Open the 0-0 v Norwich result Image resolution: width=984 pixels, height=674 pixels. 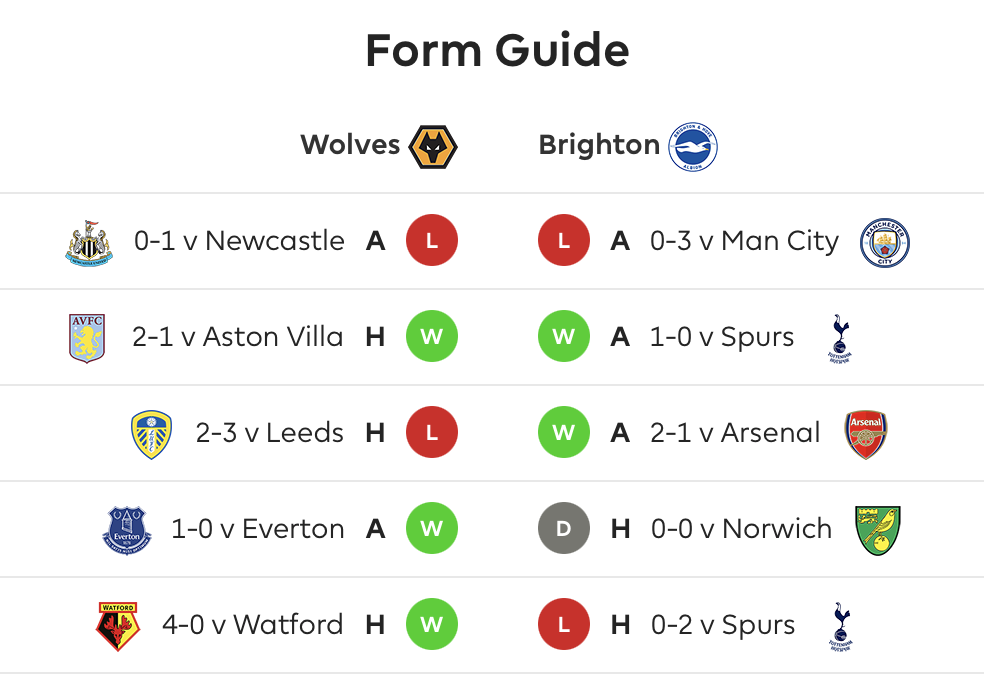(741, 529)
